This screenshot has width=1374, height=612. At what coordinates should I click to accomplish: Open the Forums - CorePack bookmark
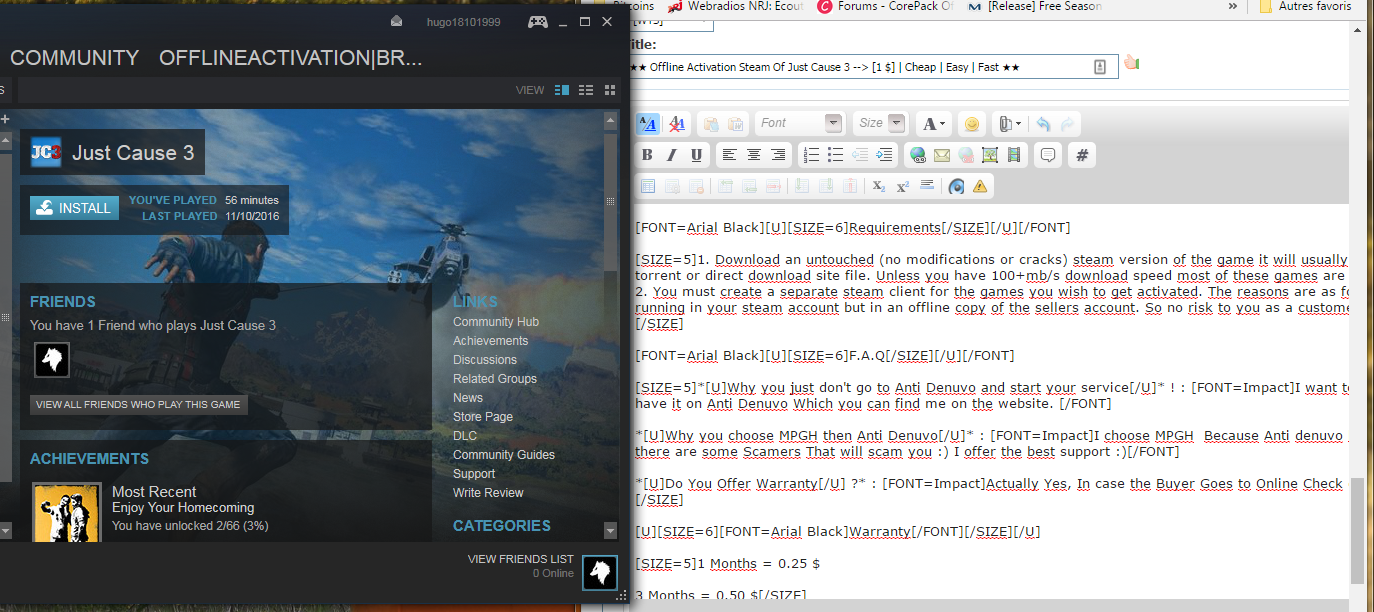pyautogui.click(x=885, y=6)
